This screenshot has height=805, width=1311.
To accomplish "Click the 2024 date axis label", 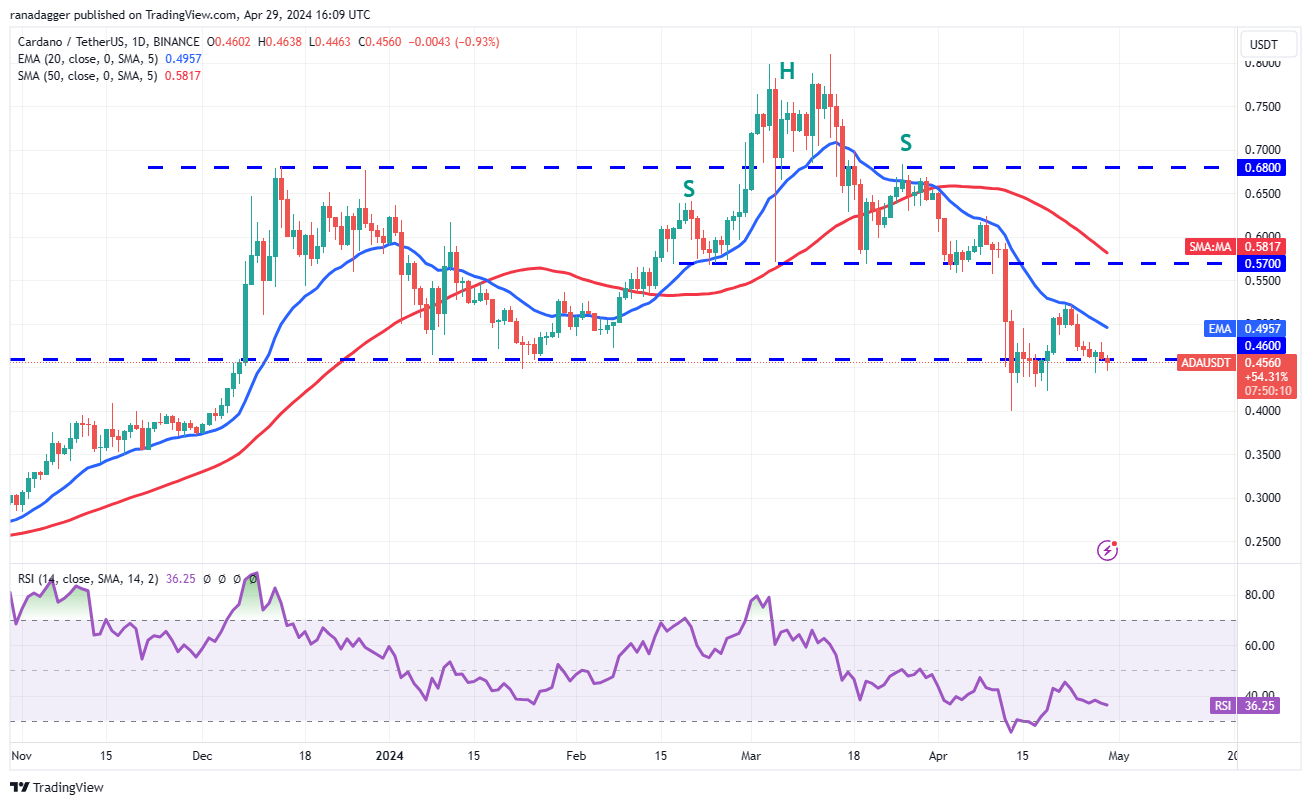I will coord(390,757).
